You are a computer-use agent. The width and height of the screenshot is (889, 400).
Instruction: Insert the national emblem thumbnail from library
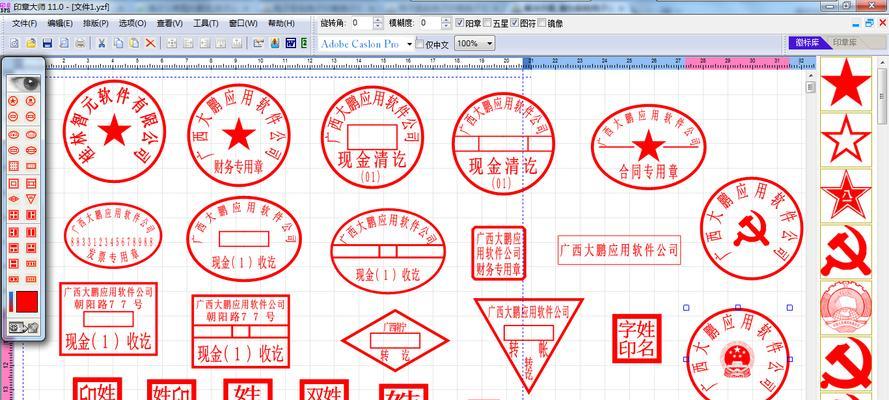(845, 307)
